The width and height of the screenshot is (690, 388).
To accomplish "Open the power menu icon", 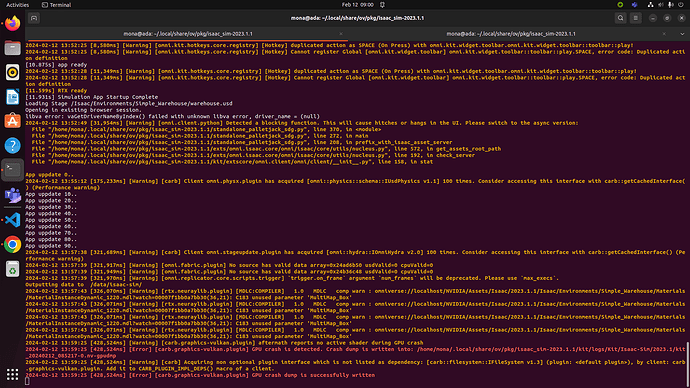I will 681,5.
